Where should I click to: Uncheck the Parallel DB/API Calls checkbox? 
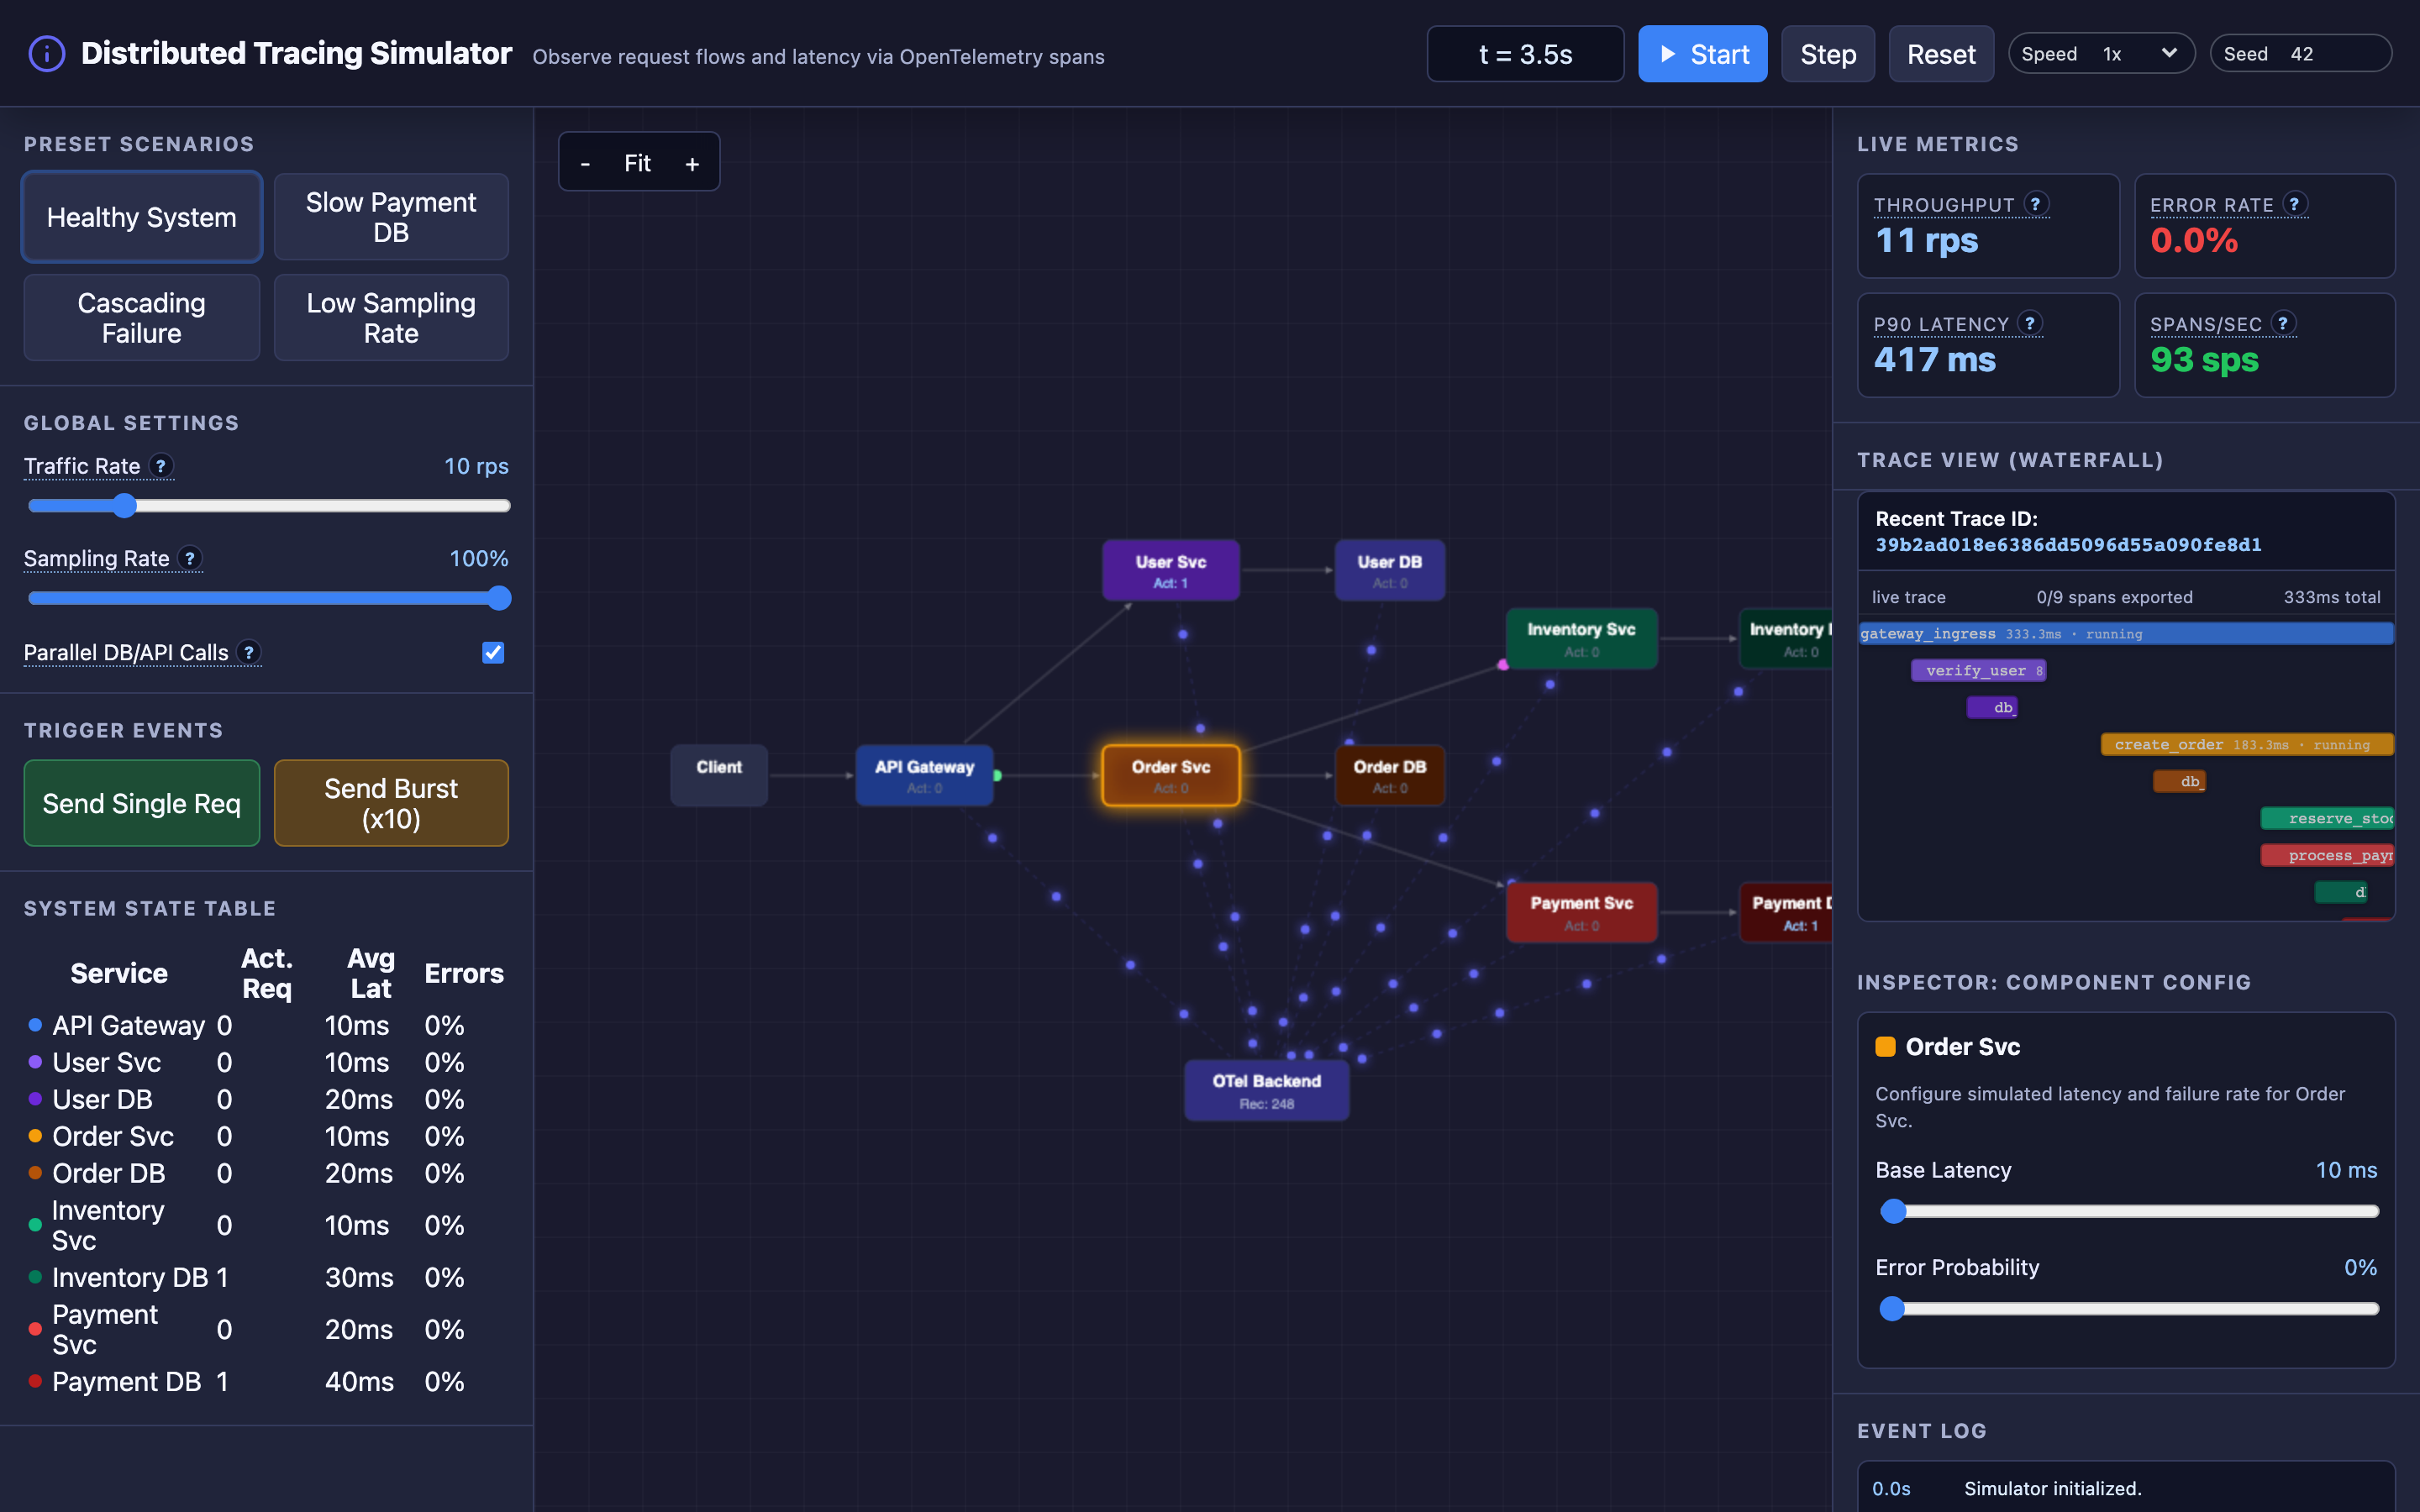pos(493,652)
